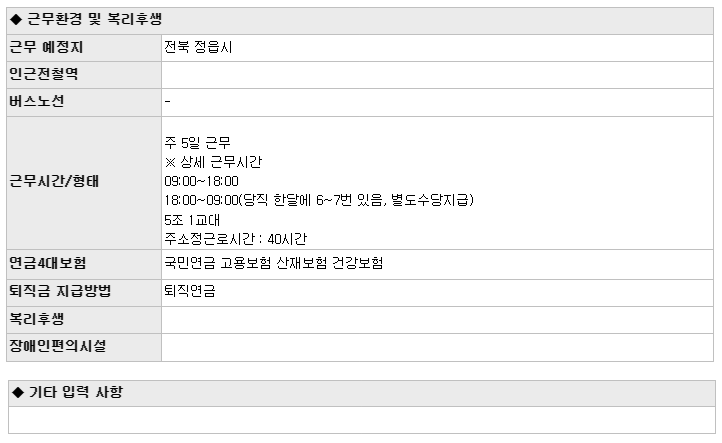Image resolution: width=722 pixels, height=443 pixels.
Task: Click the 국민연금 고용보험 산재보험 건강보험 text
Action: [x=274, y=263]
